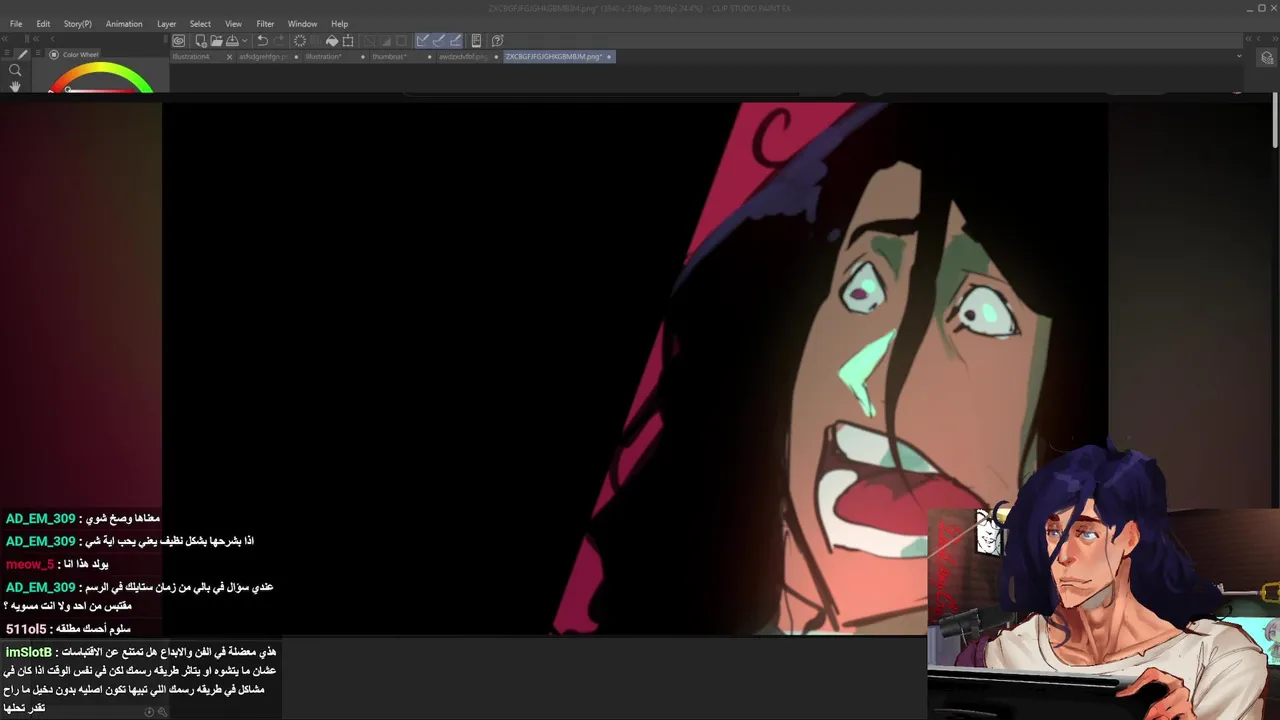1280x720 pixels.
Task: Expand the save options dropdown arrow
Action: coord(245,41)
